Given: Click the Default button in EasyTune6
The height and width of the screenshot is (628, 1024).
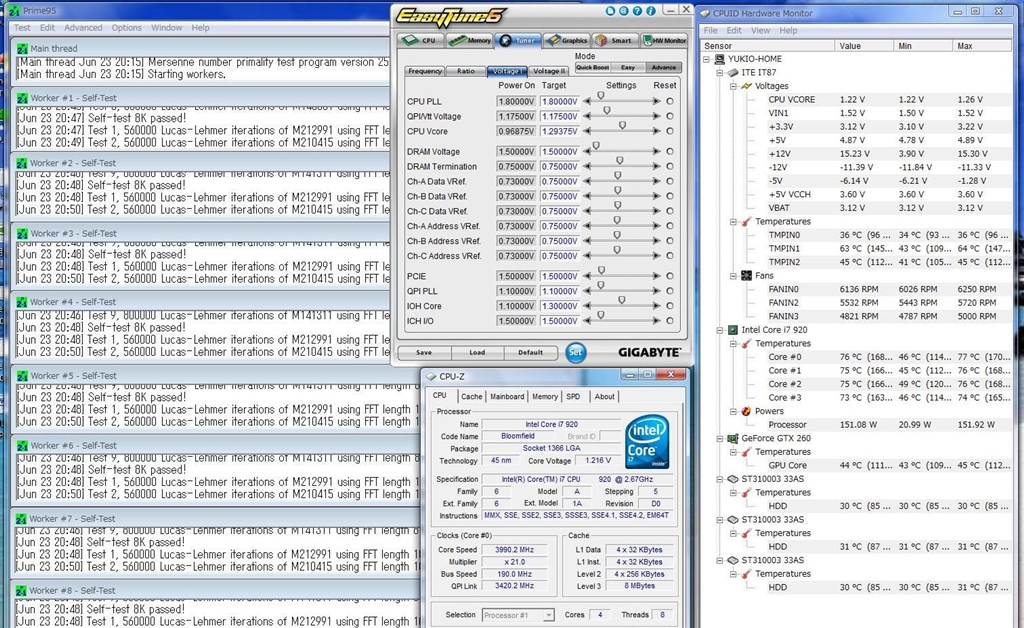Looking at the screenshot, I should tap(530, 352).
